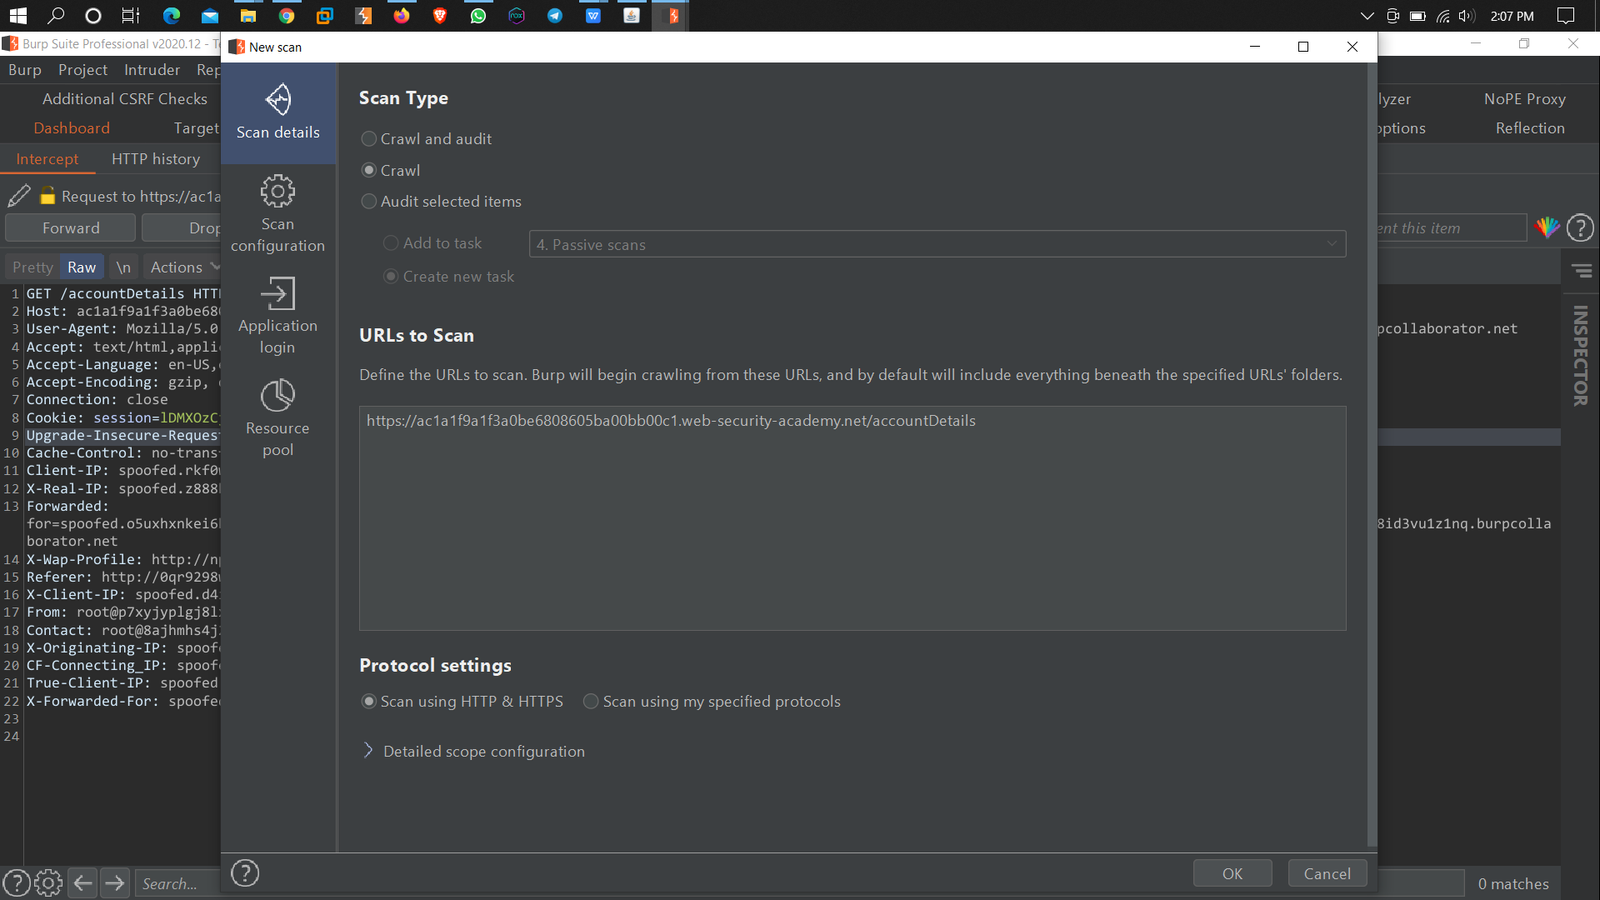The image size is (1600, 900).
Task: Open Windows Start menu
Action: tap(18, 15)
